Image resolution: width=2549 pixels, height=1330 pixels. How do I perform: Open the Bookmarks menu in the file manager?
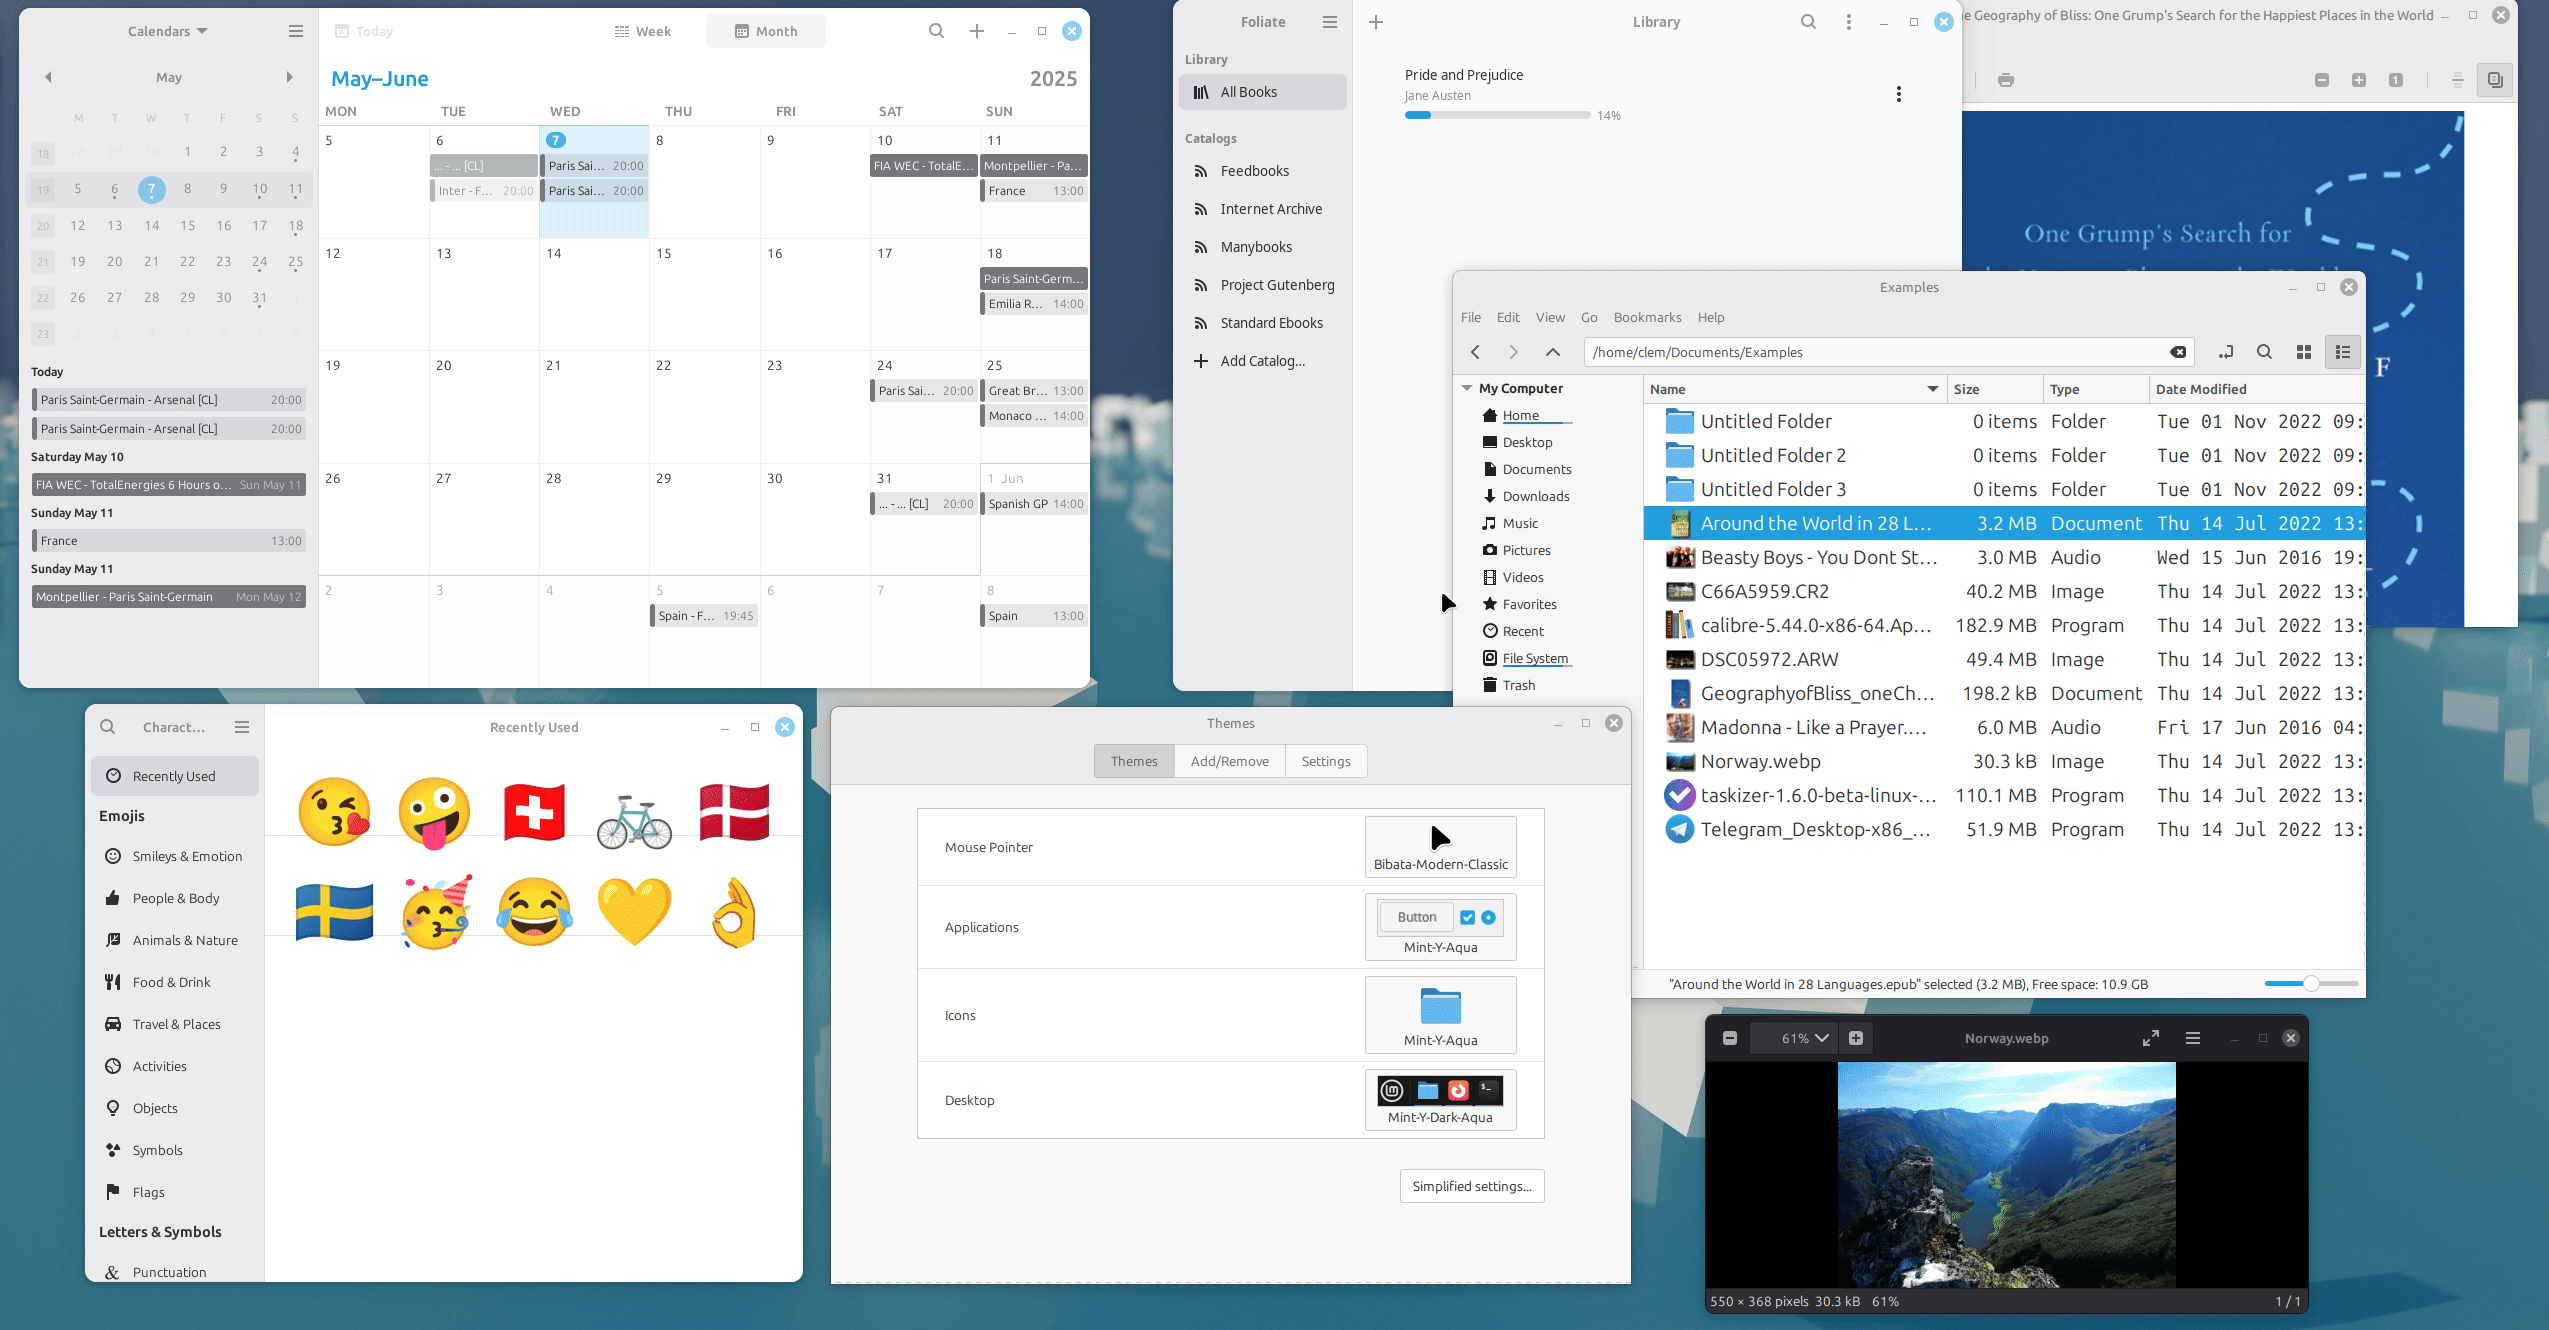(x=1647, y=317)
